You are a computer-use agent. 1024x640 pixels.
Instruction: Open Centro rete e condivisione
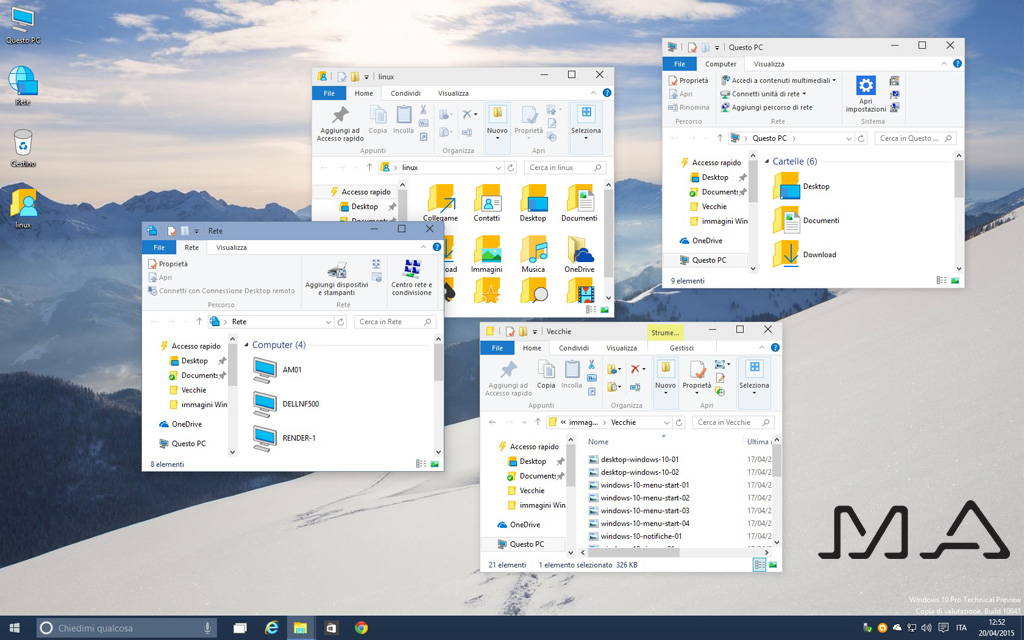[411, 278]
